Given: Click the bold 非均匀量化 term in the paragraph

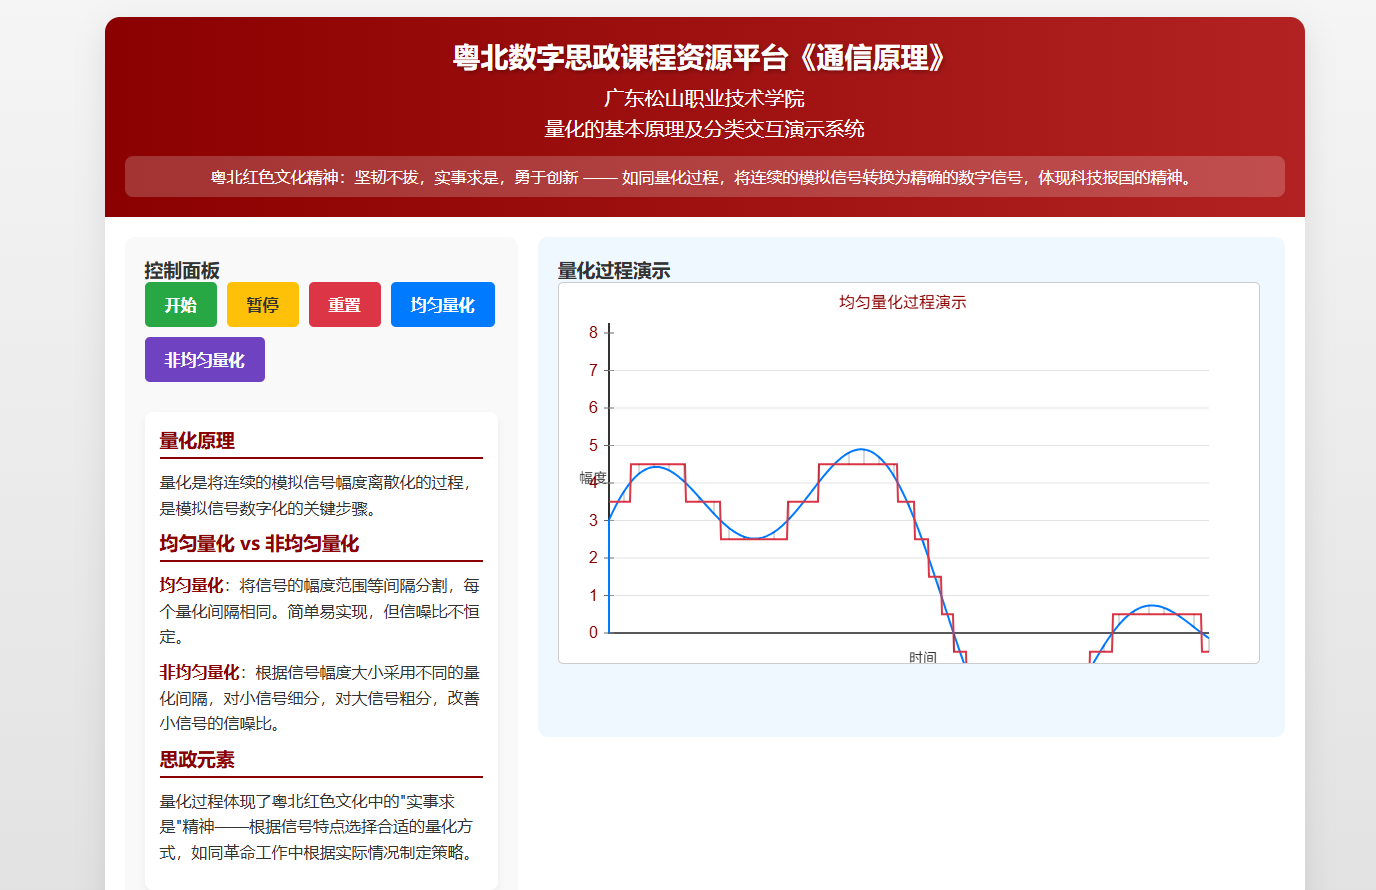Looking at the screenshot, I should pos(199,673).
